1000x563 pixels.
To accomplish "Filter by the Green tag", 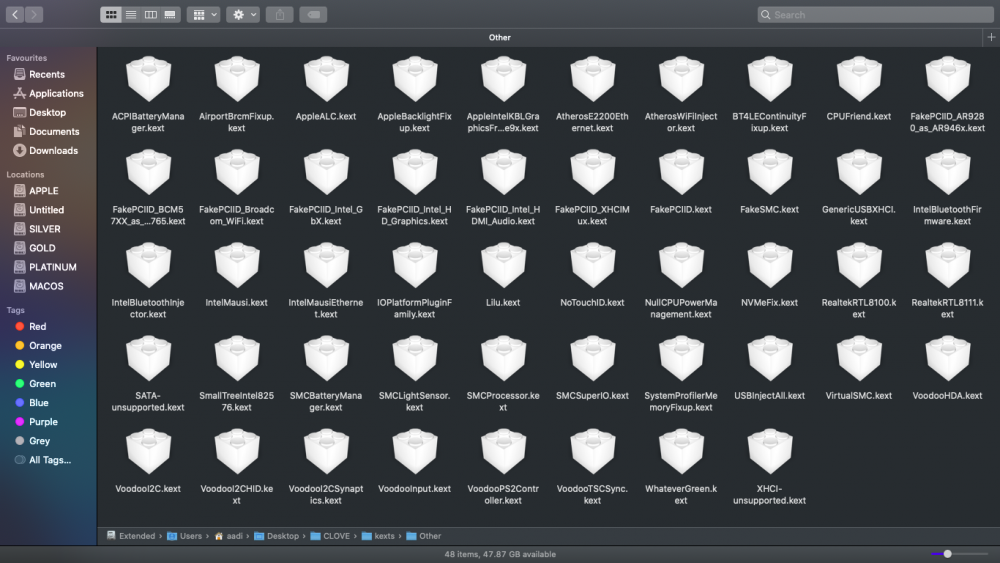I will [x=35, y=384].
